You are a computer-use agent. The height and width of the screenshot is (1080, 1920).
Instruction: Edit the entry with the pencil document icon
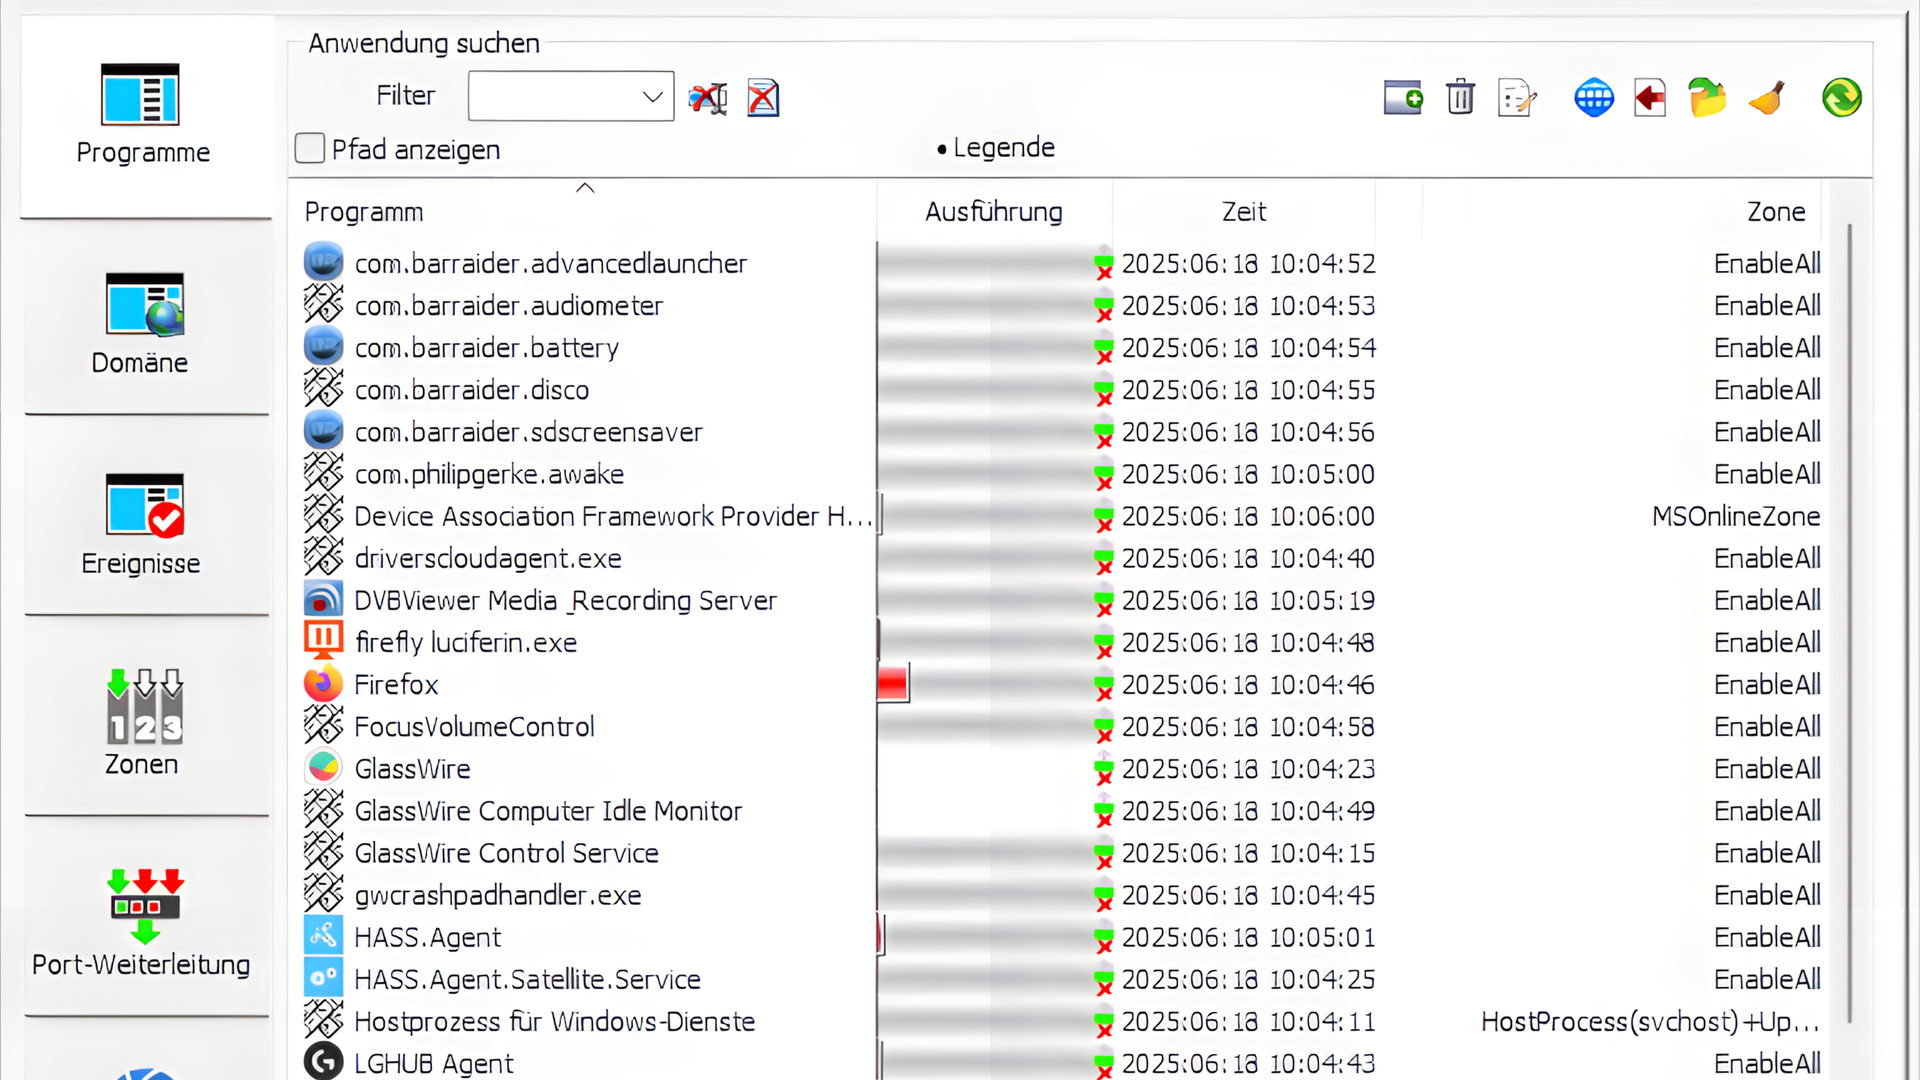point(1517,98)
